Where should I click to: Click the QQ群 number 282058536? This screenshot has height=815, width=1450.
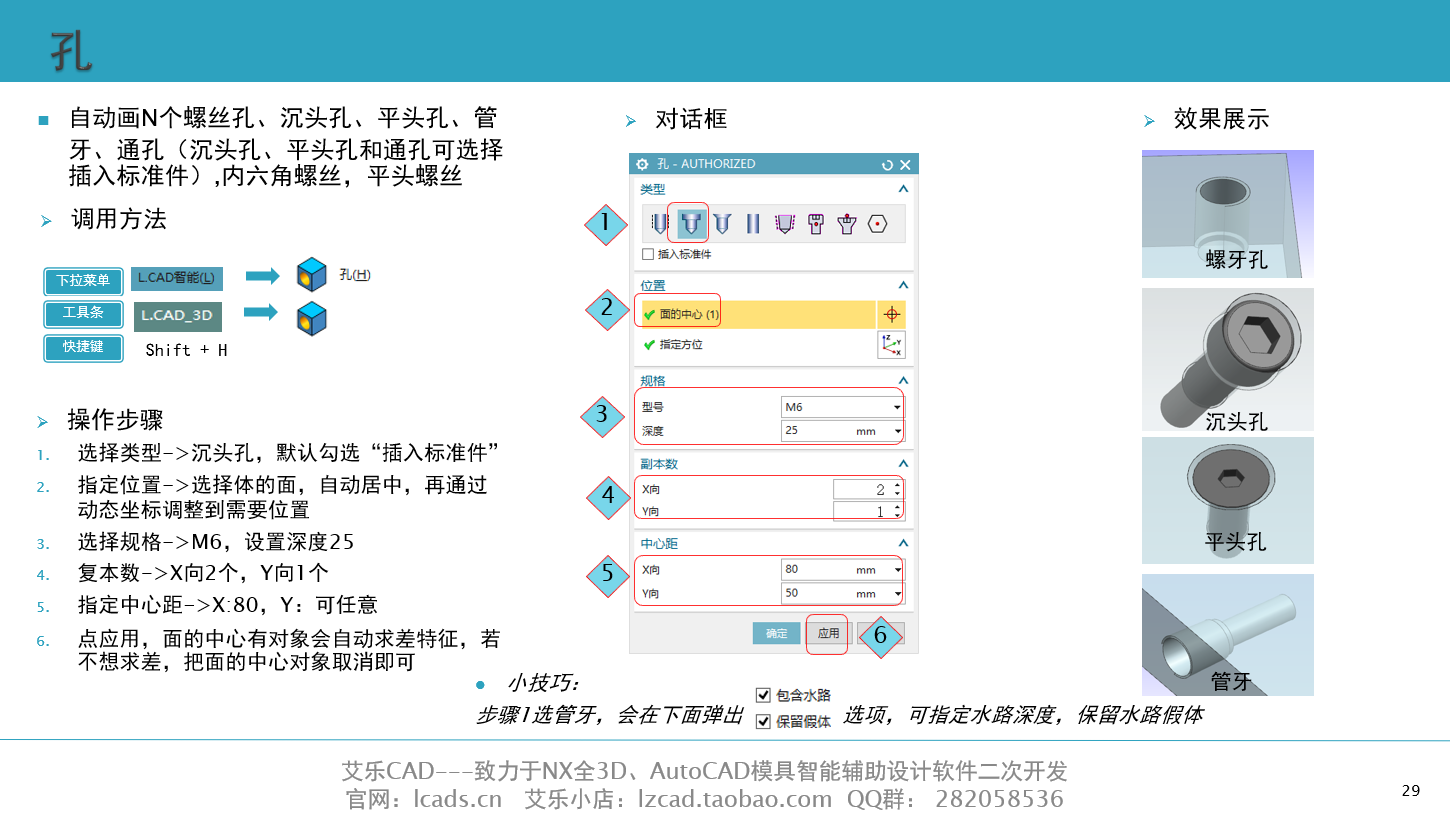(999, 799)
